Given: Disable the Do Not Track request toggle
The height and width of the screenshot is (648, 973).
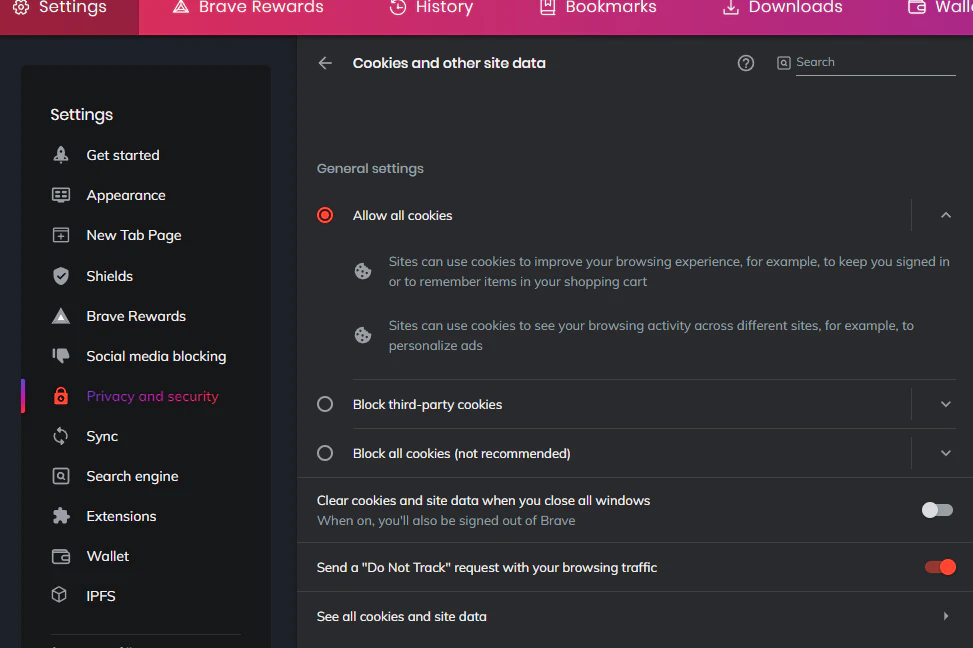Looking at the screenshot, I should point(940,567).
